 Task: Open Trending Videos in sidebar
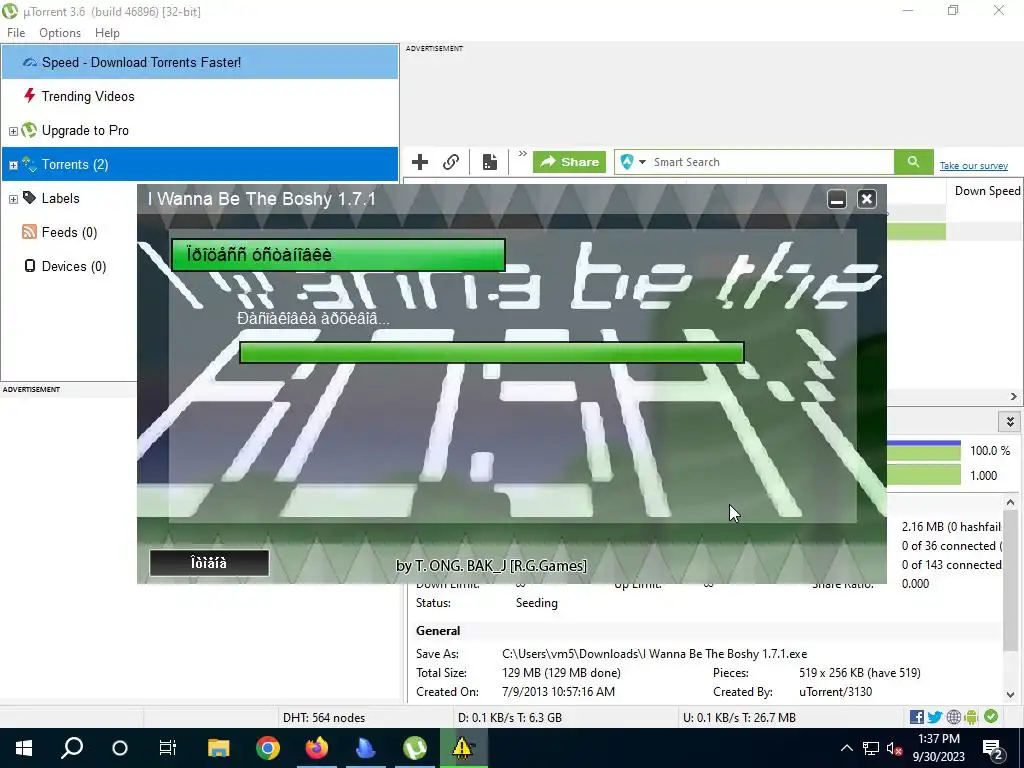coord(88,97)
